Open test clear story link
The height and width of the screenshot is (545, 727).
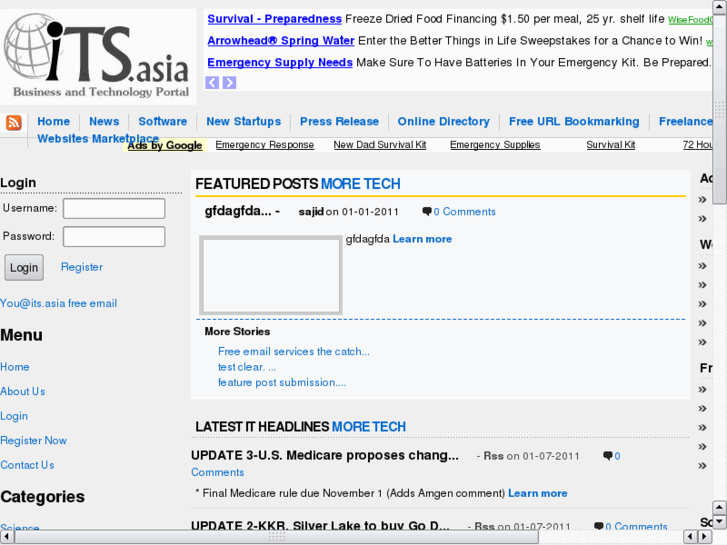click(247, 367)
